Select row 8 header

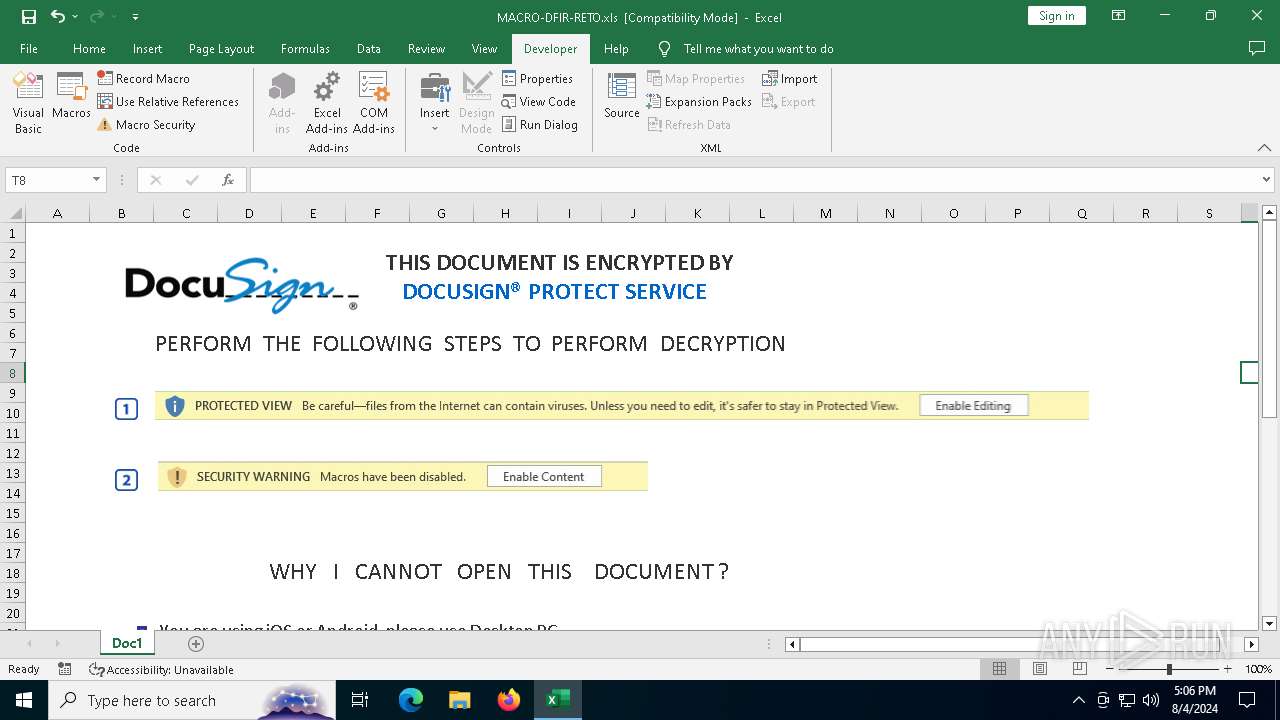(x=13, y=373)
